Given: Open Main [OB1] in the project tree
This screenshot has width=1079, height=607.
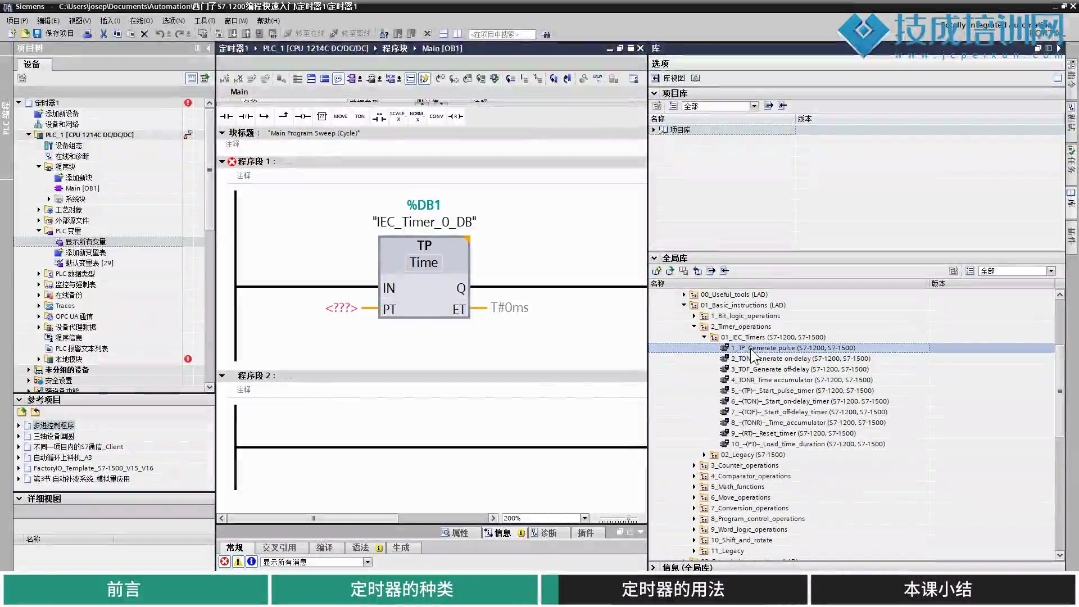Looking at the screenshot, I should click(82, 188).
